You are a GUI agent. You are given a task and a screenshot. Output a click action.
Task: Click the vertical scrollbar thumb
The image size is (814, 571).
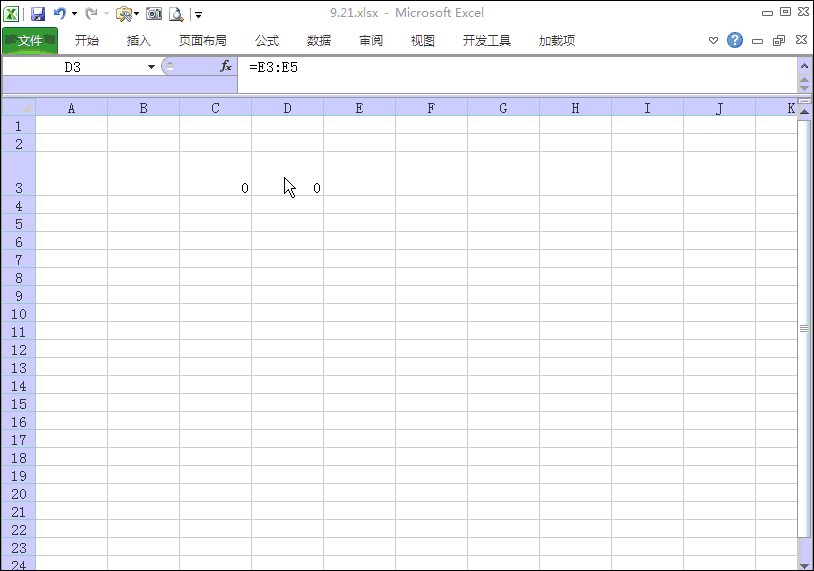click(804, 328)
